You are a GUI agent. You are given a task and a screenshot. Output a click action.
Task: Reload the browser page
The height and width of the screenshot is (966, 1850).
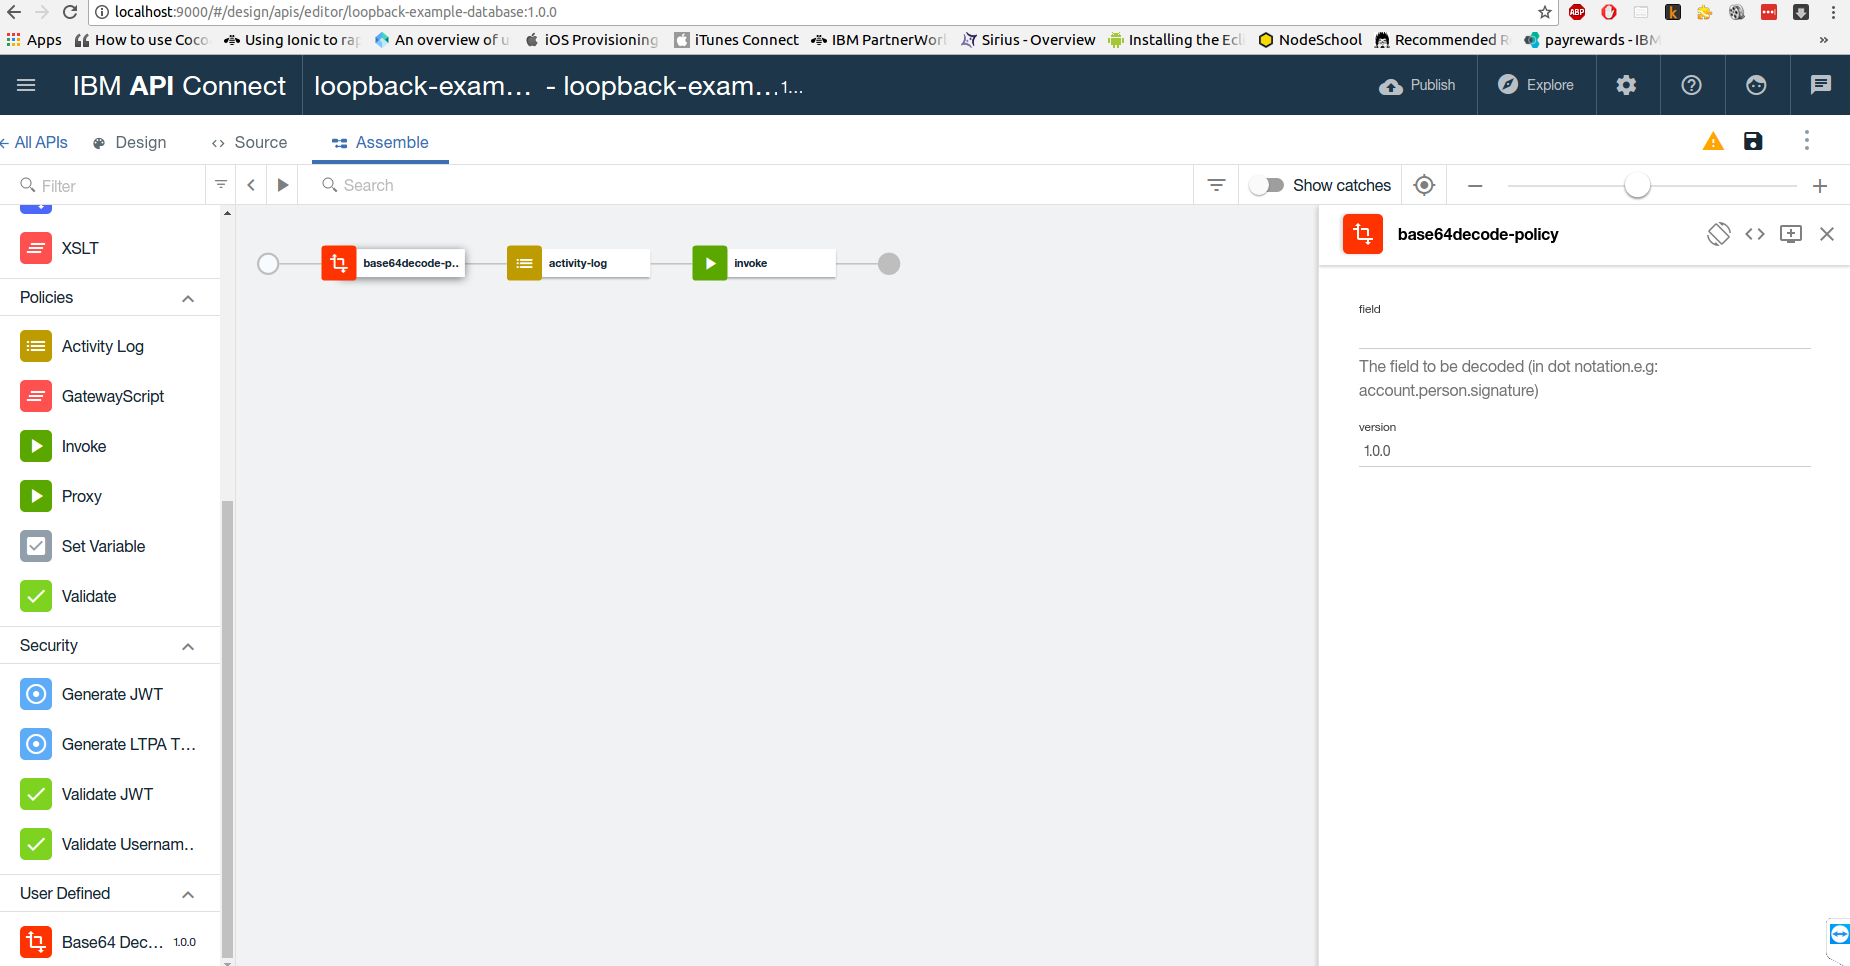coord(69,12)
